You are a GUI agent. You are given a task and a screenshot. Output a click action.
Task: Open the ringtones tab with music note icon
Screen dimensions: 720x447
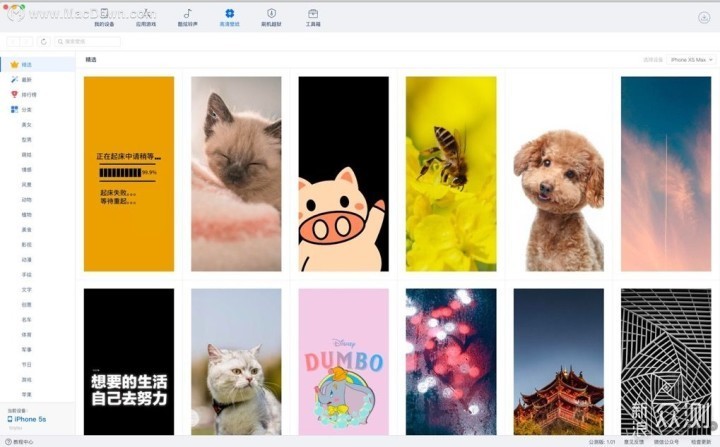187,17
